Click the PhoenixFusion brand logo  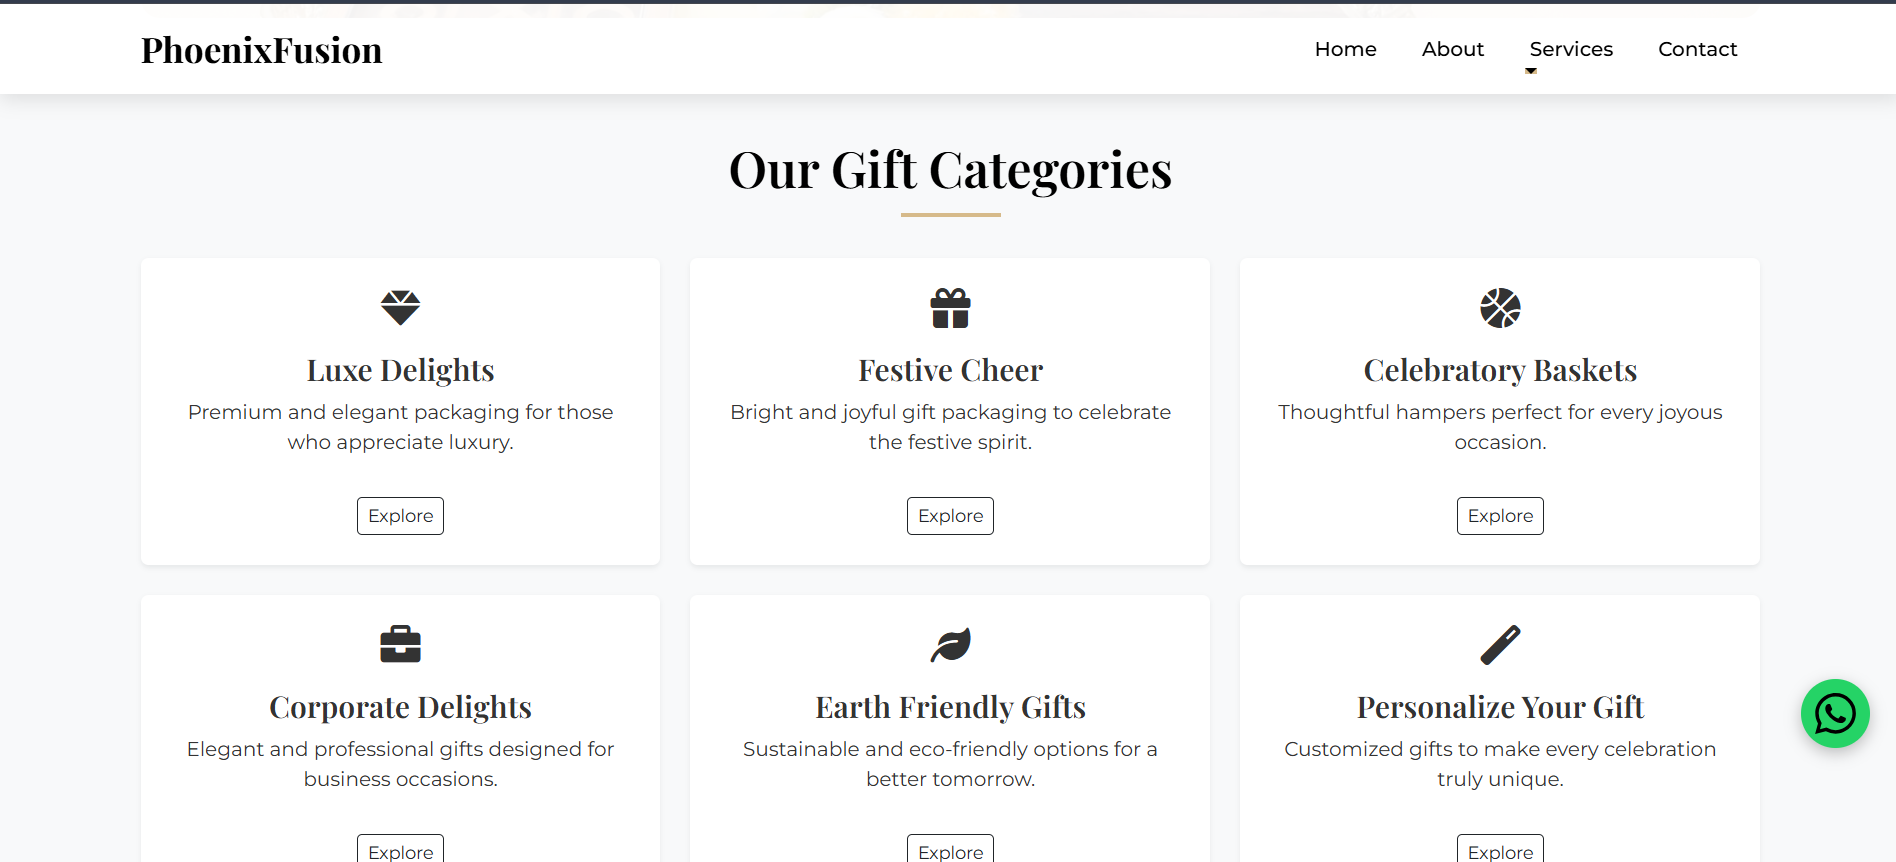[261, 49]
